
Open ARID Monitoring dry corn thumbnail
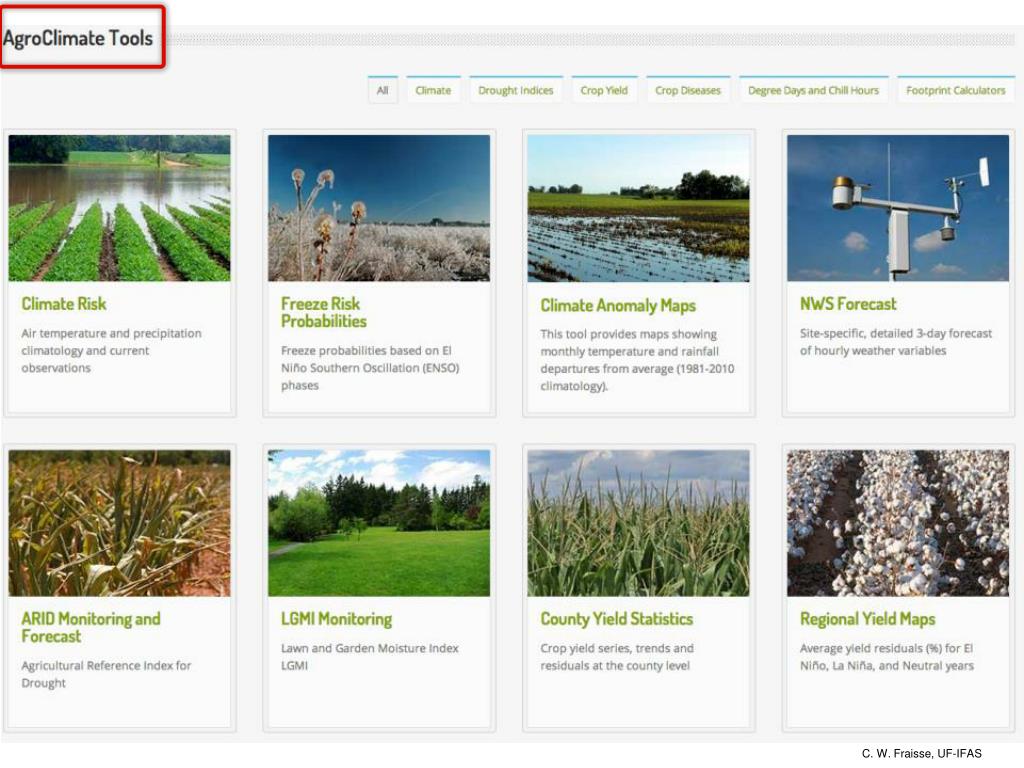[120, 523]
